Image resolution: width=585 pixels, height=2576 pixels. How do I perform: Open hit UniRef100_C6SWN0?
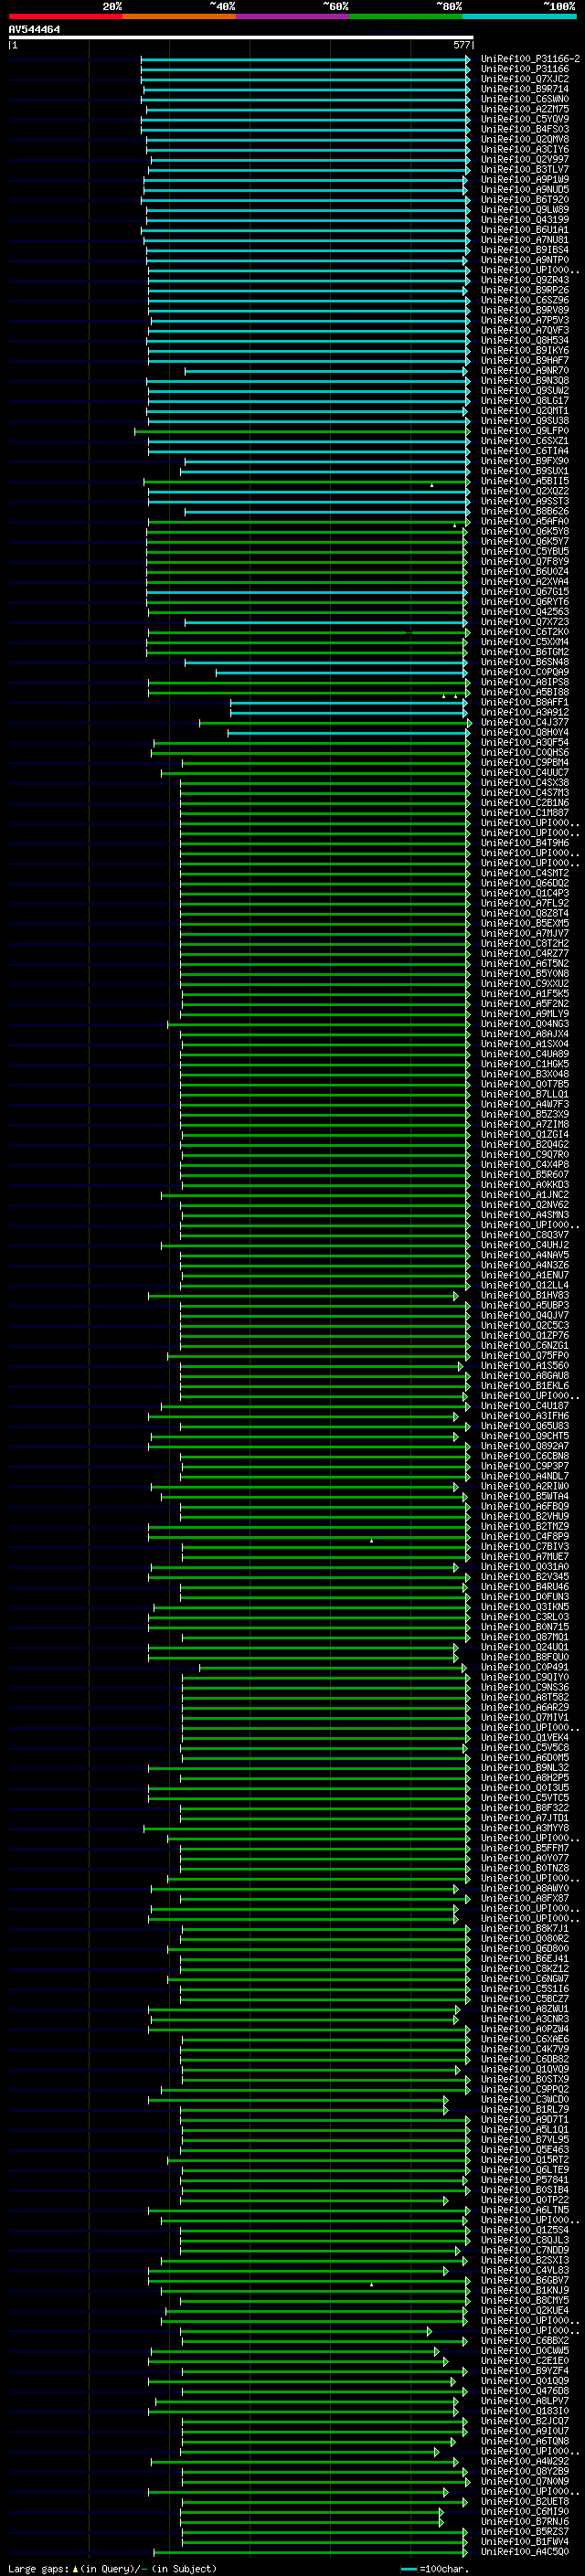point(524,99)
